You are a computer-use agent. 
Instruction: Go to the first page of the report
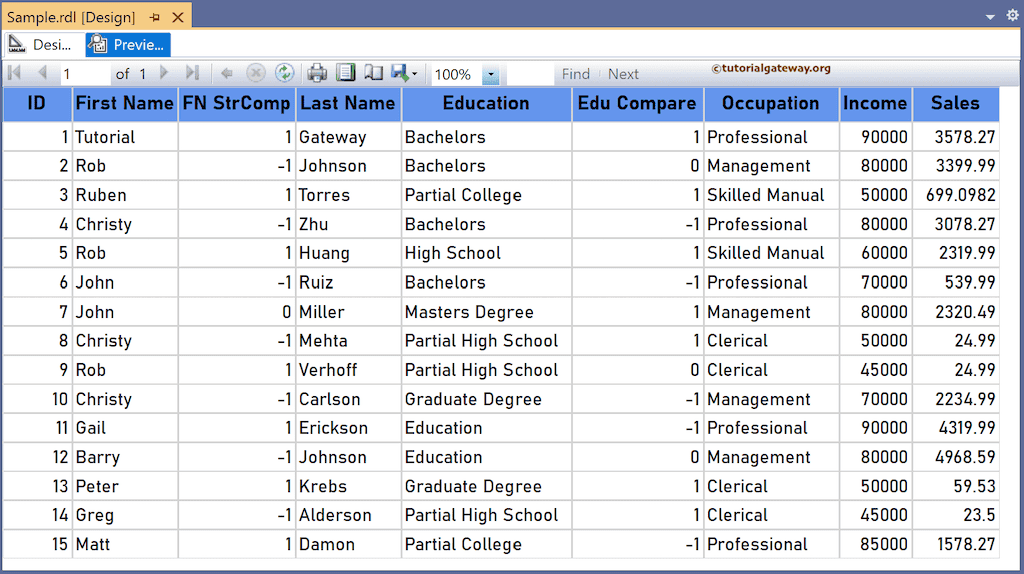[14, 73]
